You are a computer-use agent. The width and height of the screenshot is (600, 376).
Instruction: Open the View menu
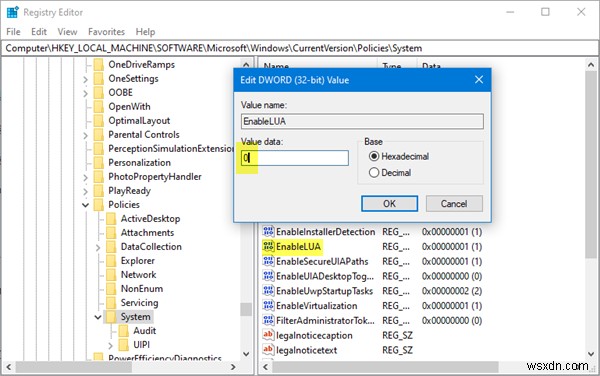[67, 32]
